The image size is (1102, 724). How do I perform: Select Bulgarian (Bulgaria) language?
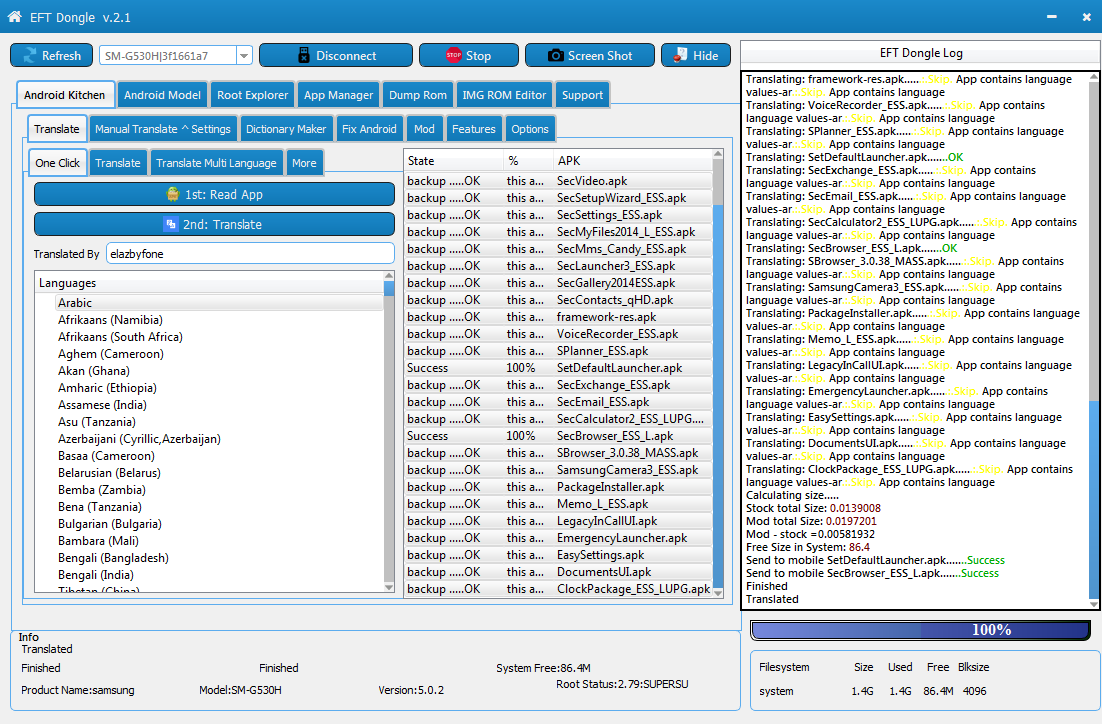(x=110, y=524)
